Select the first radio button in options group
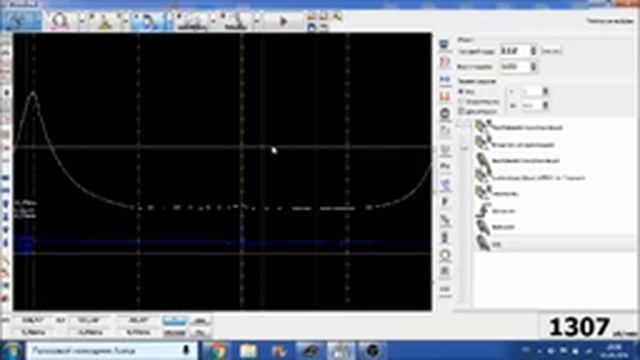Viewport: 640px width, 360px height. (x=461, y=91)
